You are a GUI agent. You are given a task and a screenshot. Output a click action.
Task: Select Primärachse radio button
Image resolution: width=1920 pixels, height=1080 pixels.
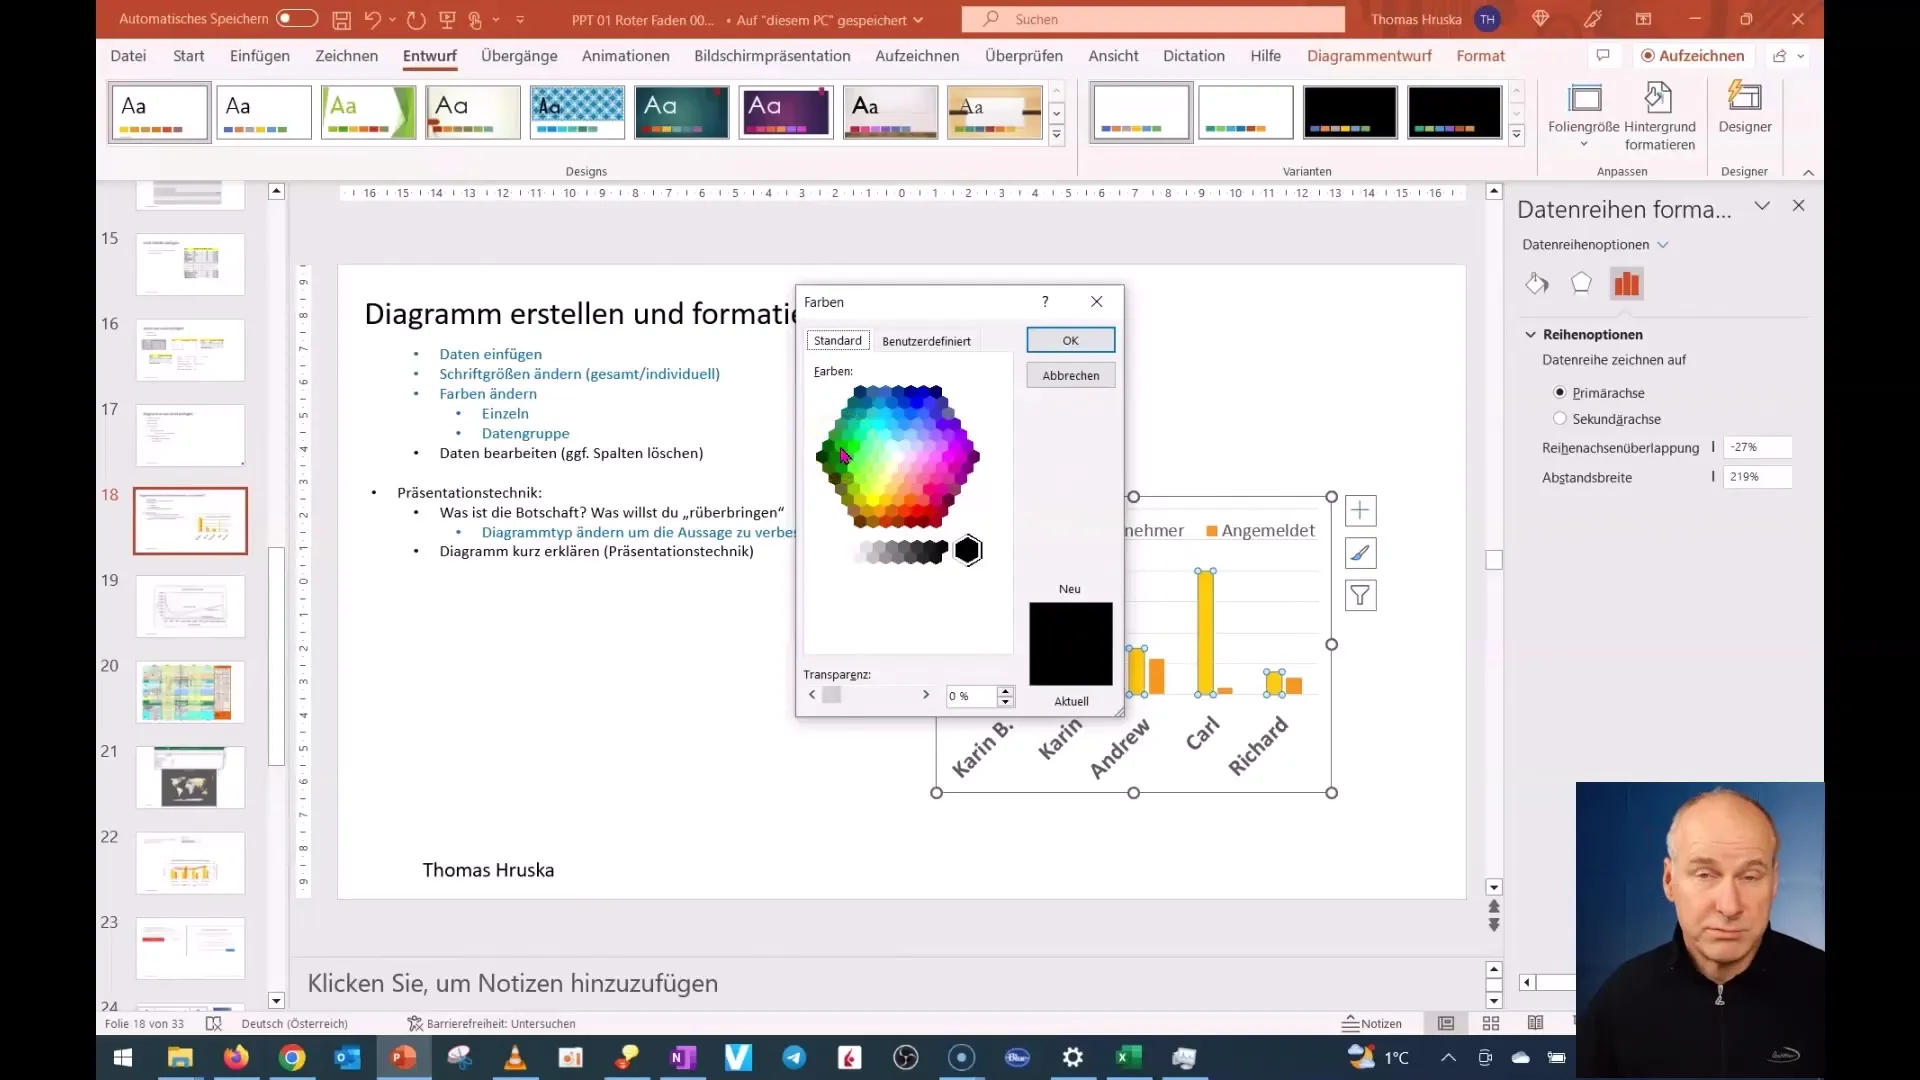click(1560, 392)
